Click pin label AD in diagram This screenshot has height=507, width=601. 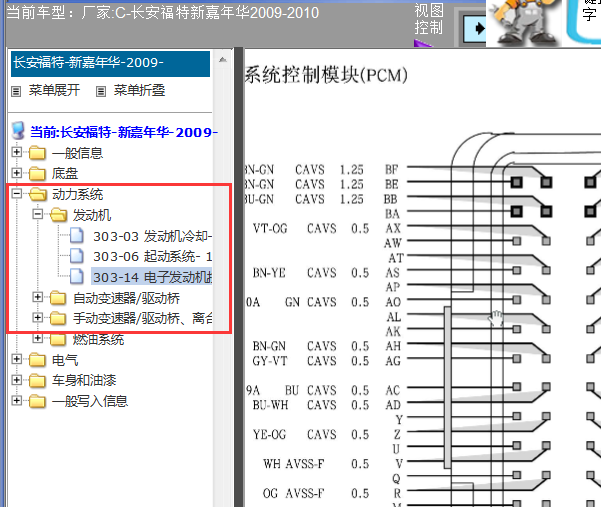pyautogui.click(x=393, y=405)
